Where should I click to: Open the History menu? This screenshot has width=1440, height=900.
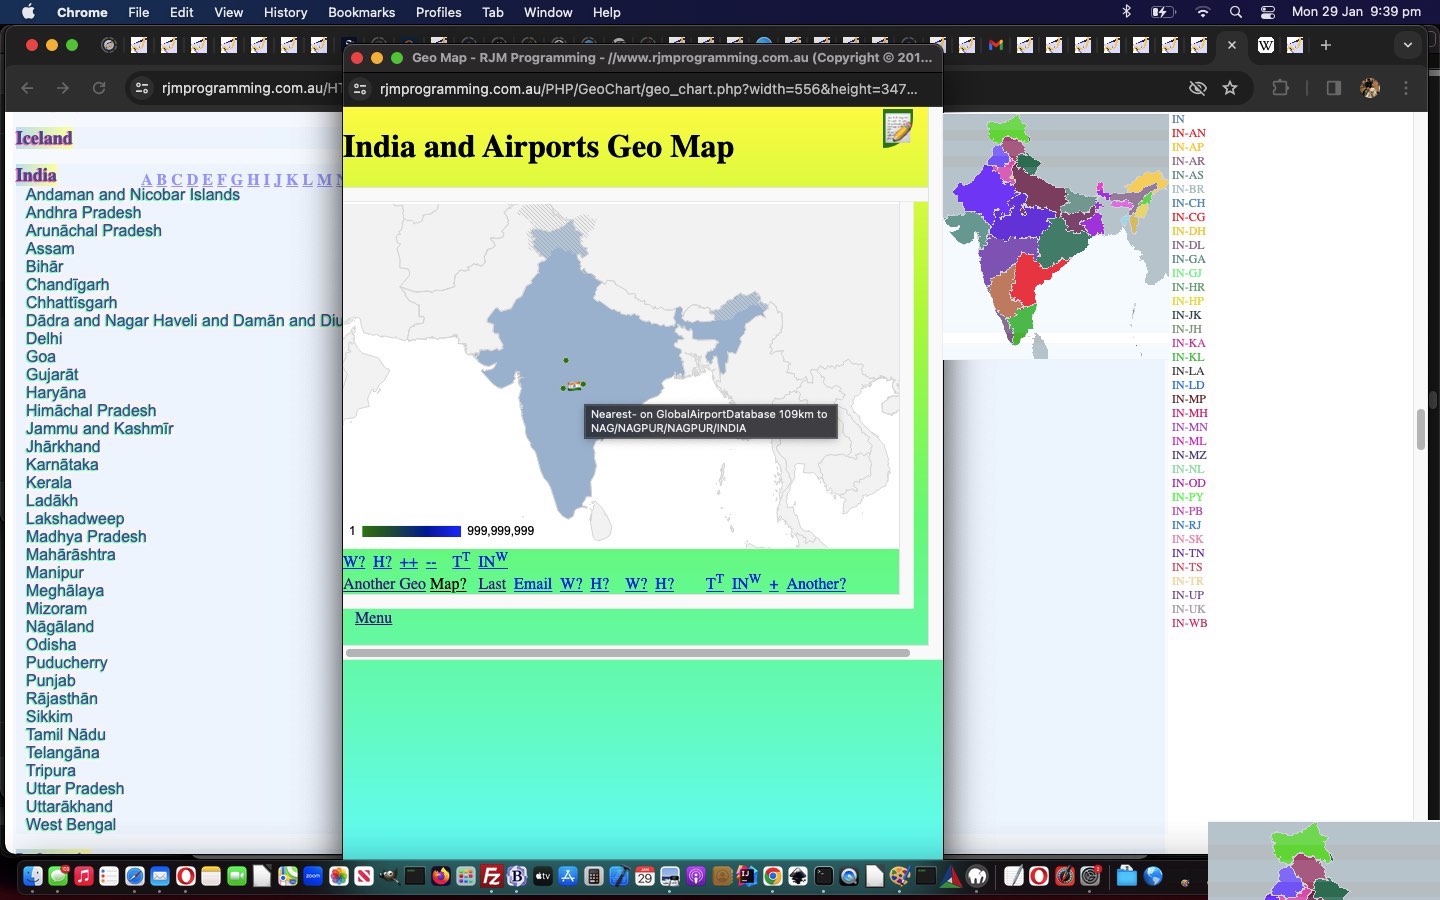pyautogui.click(x=285, y=12)
